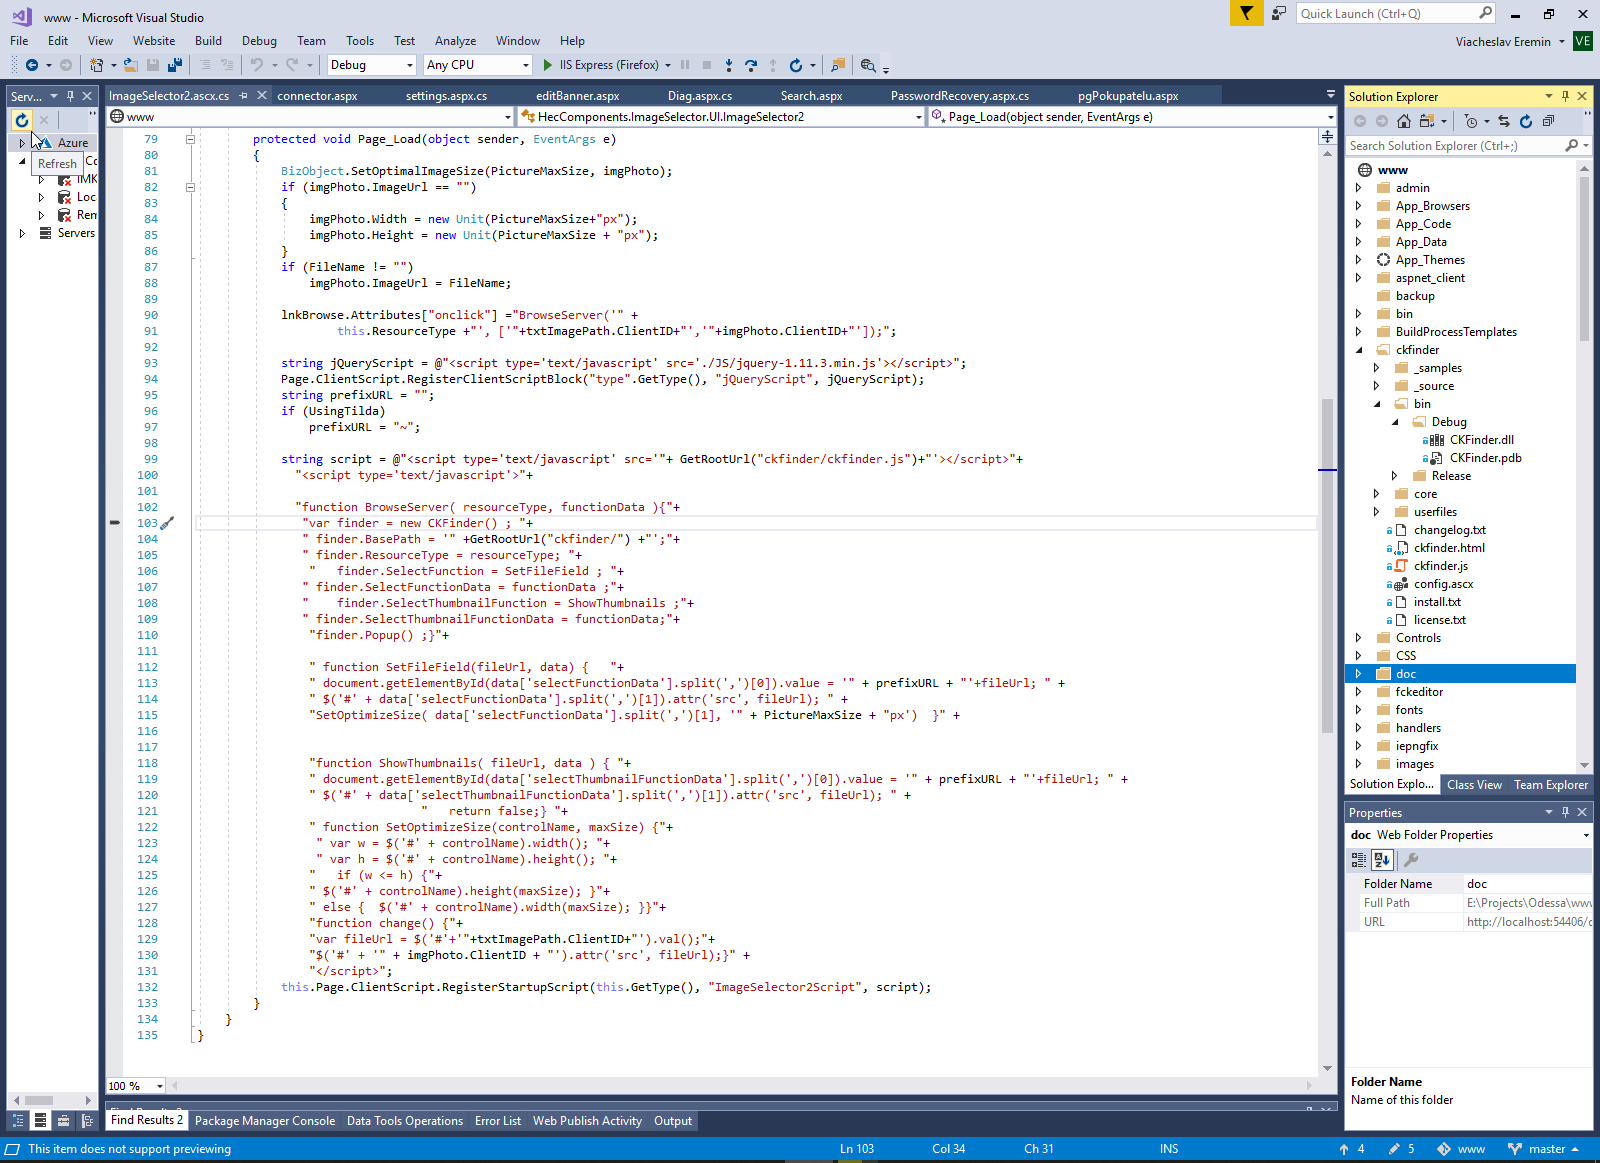Click Sync with Active Document icon

tap(1504, 121)
